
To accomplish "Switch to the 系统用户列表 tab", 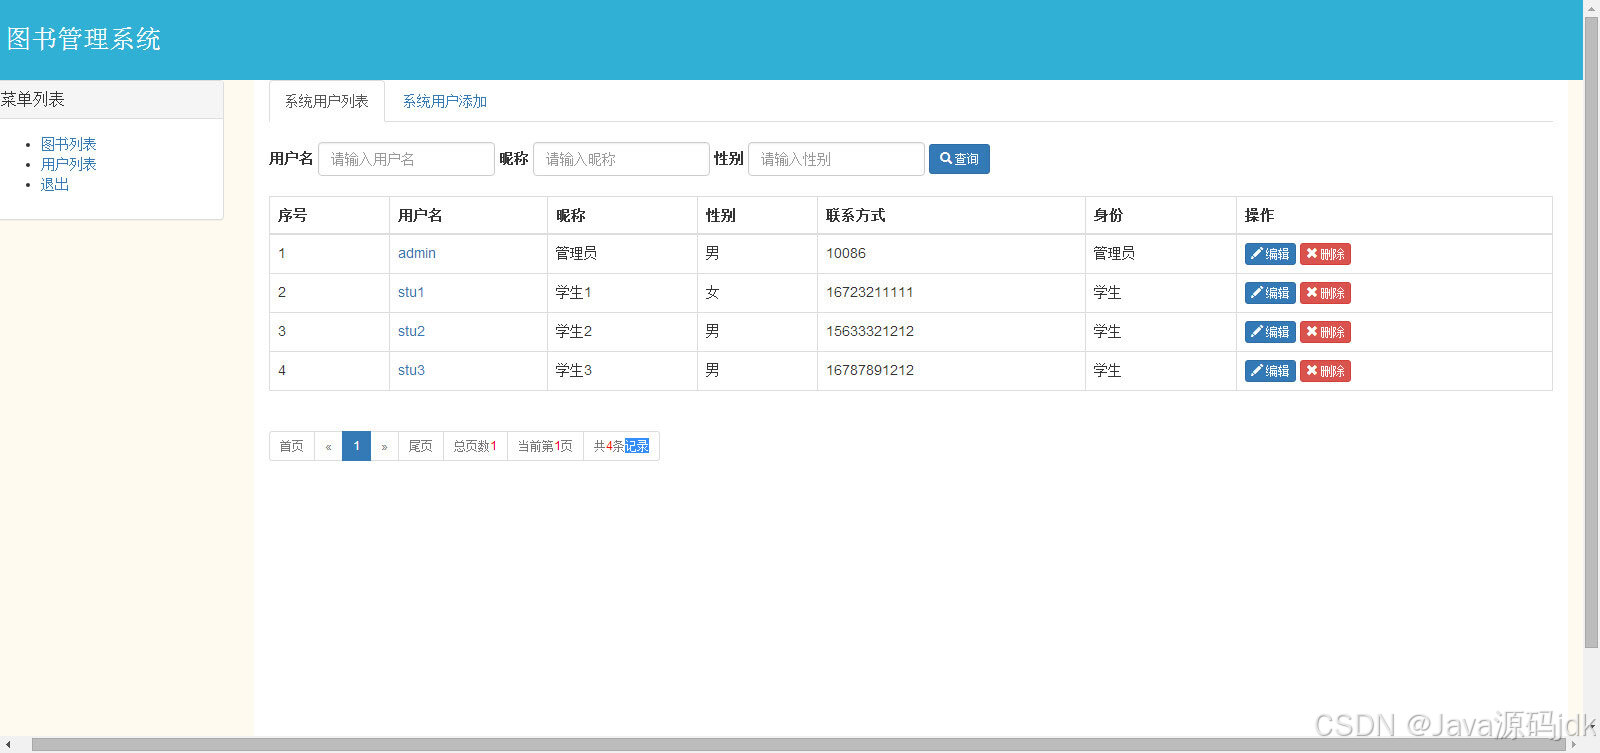I will 327,101.
